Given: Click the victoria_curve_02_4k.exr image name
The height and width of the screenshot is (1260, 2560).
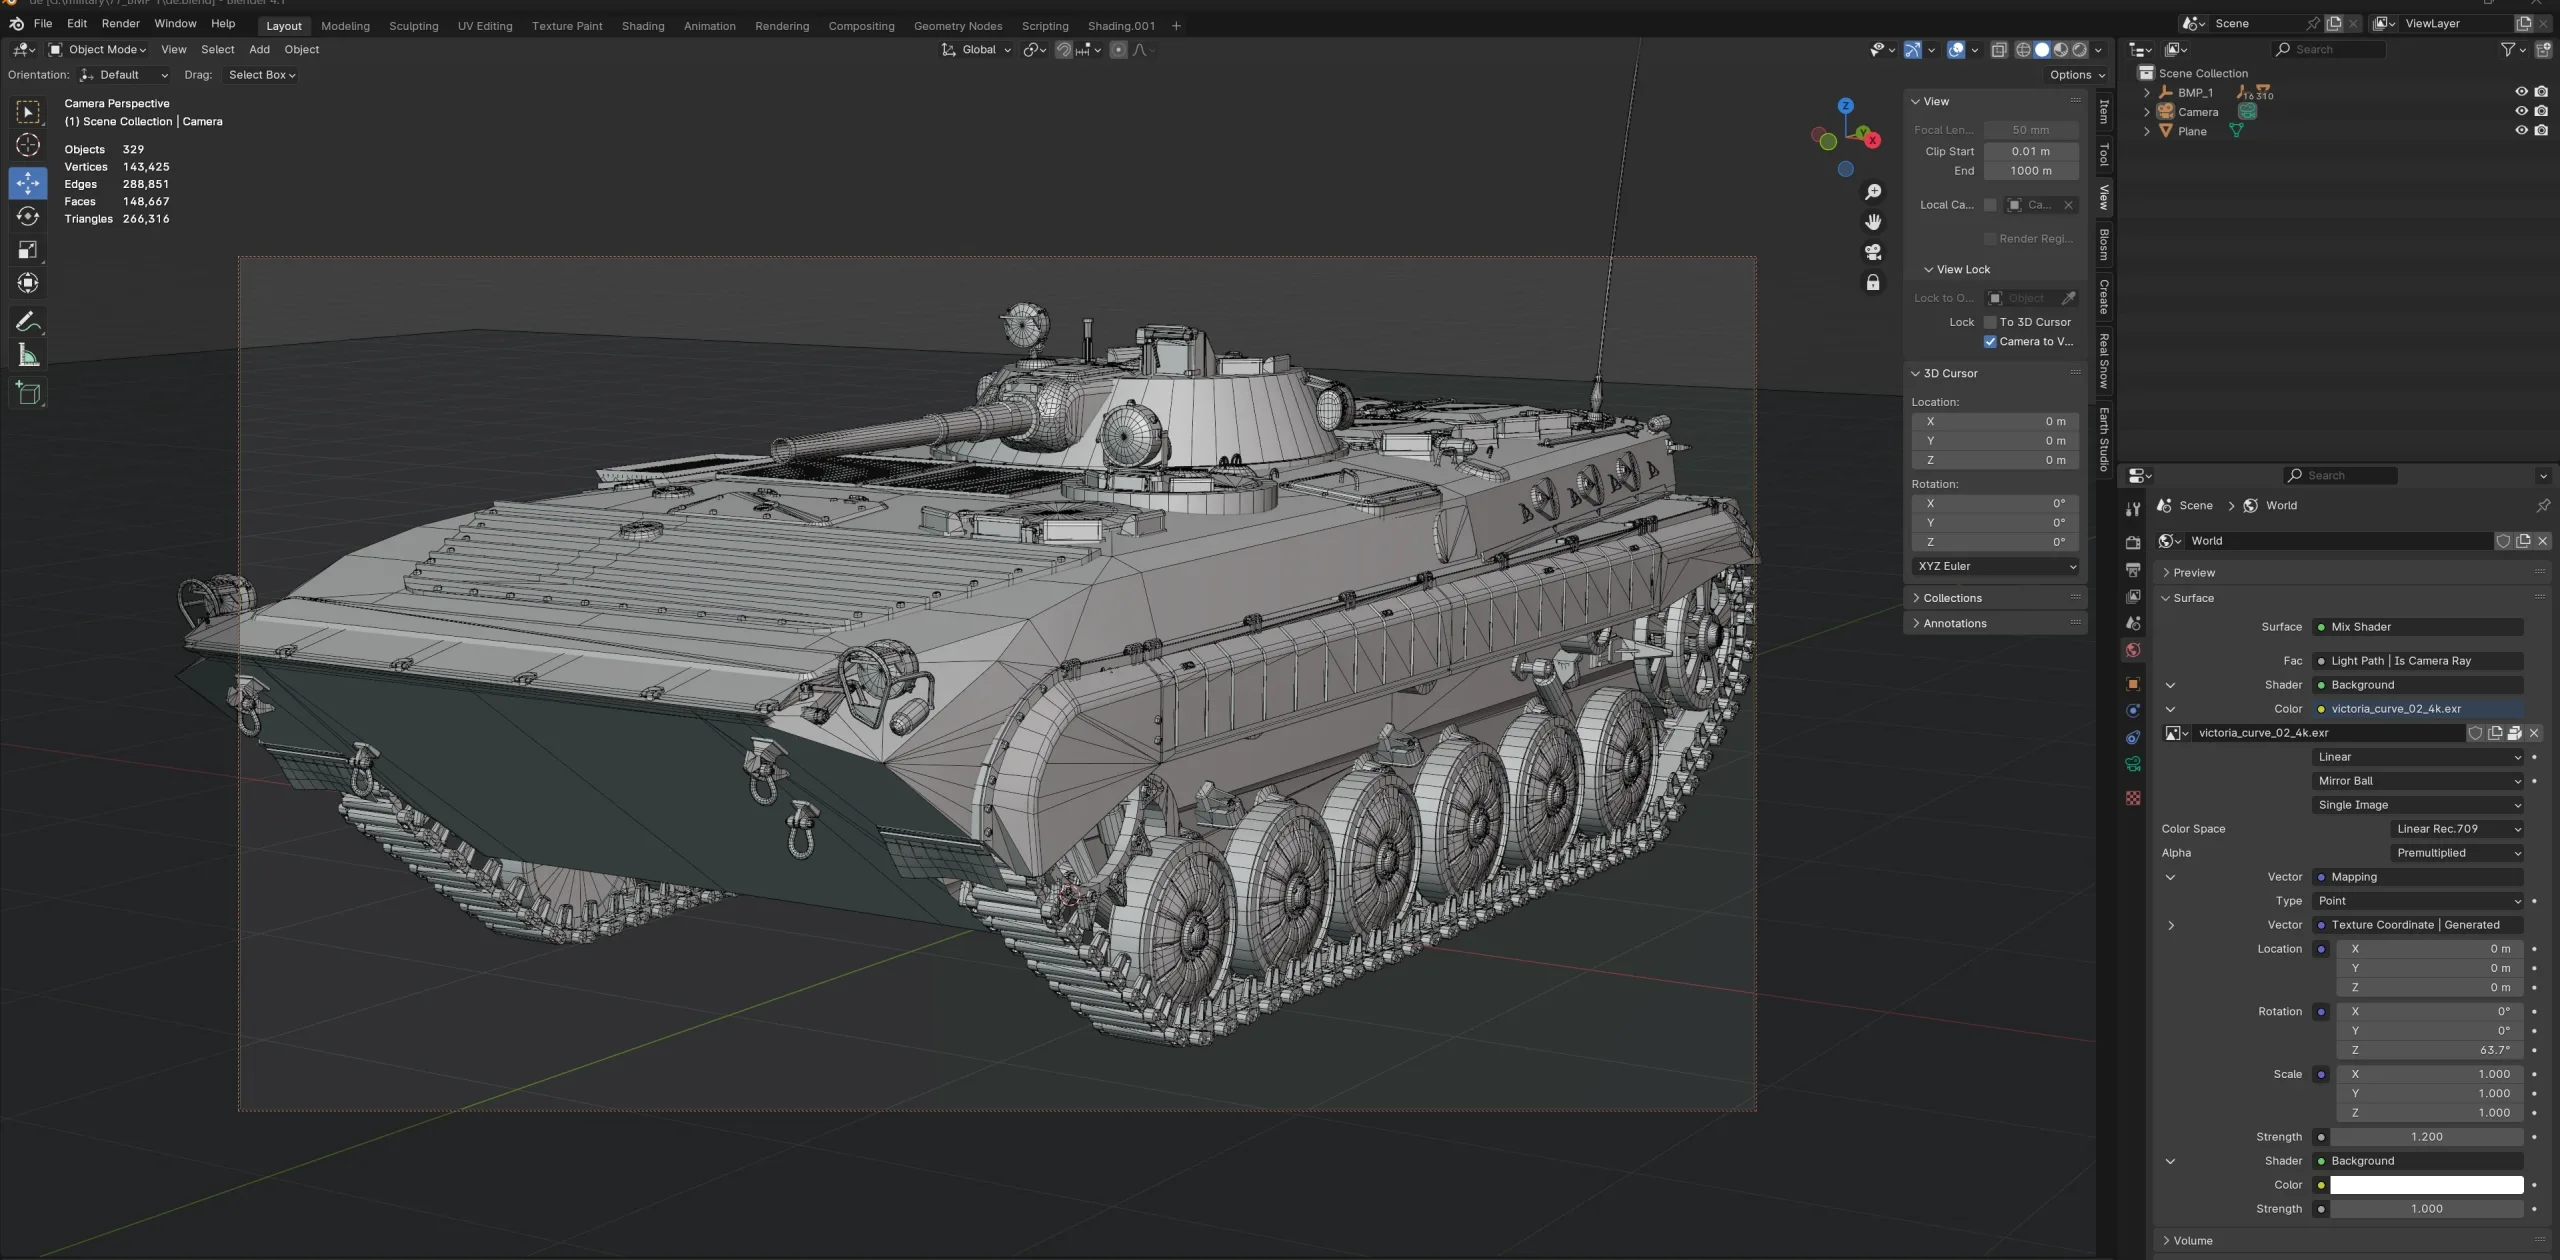Looking at the screenshot, I should click(x=2265, y=732).
